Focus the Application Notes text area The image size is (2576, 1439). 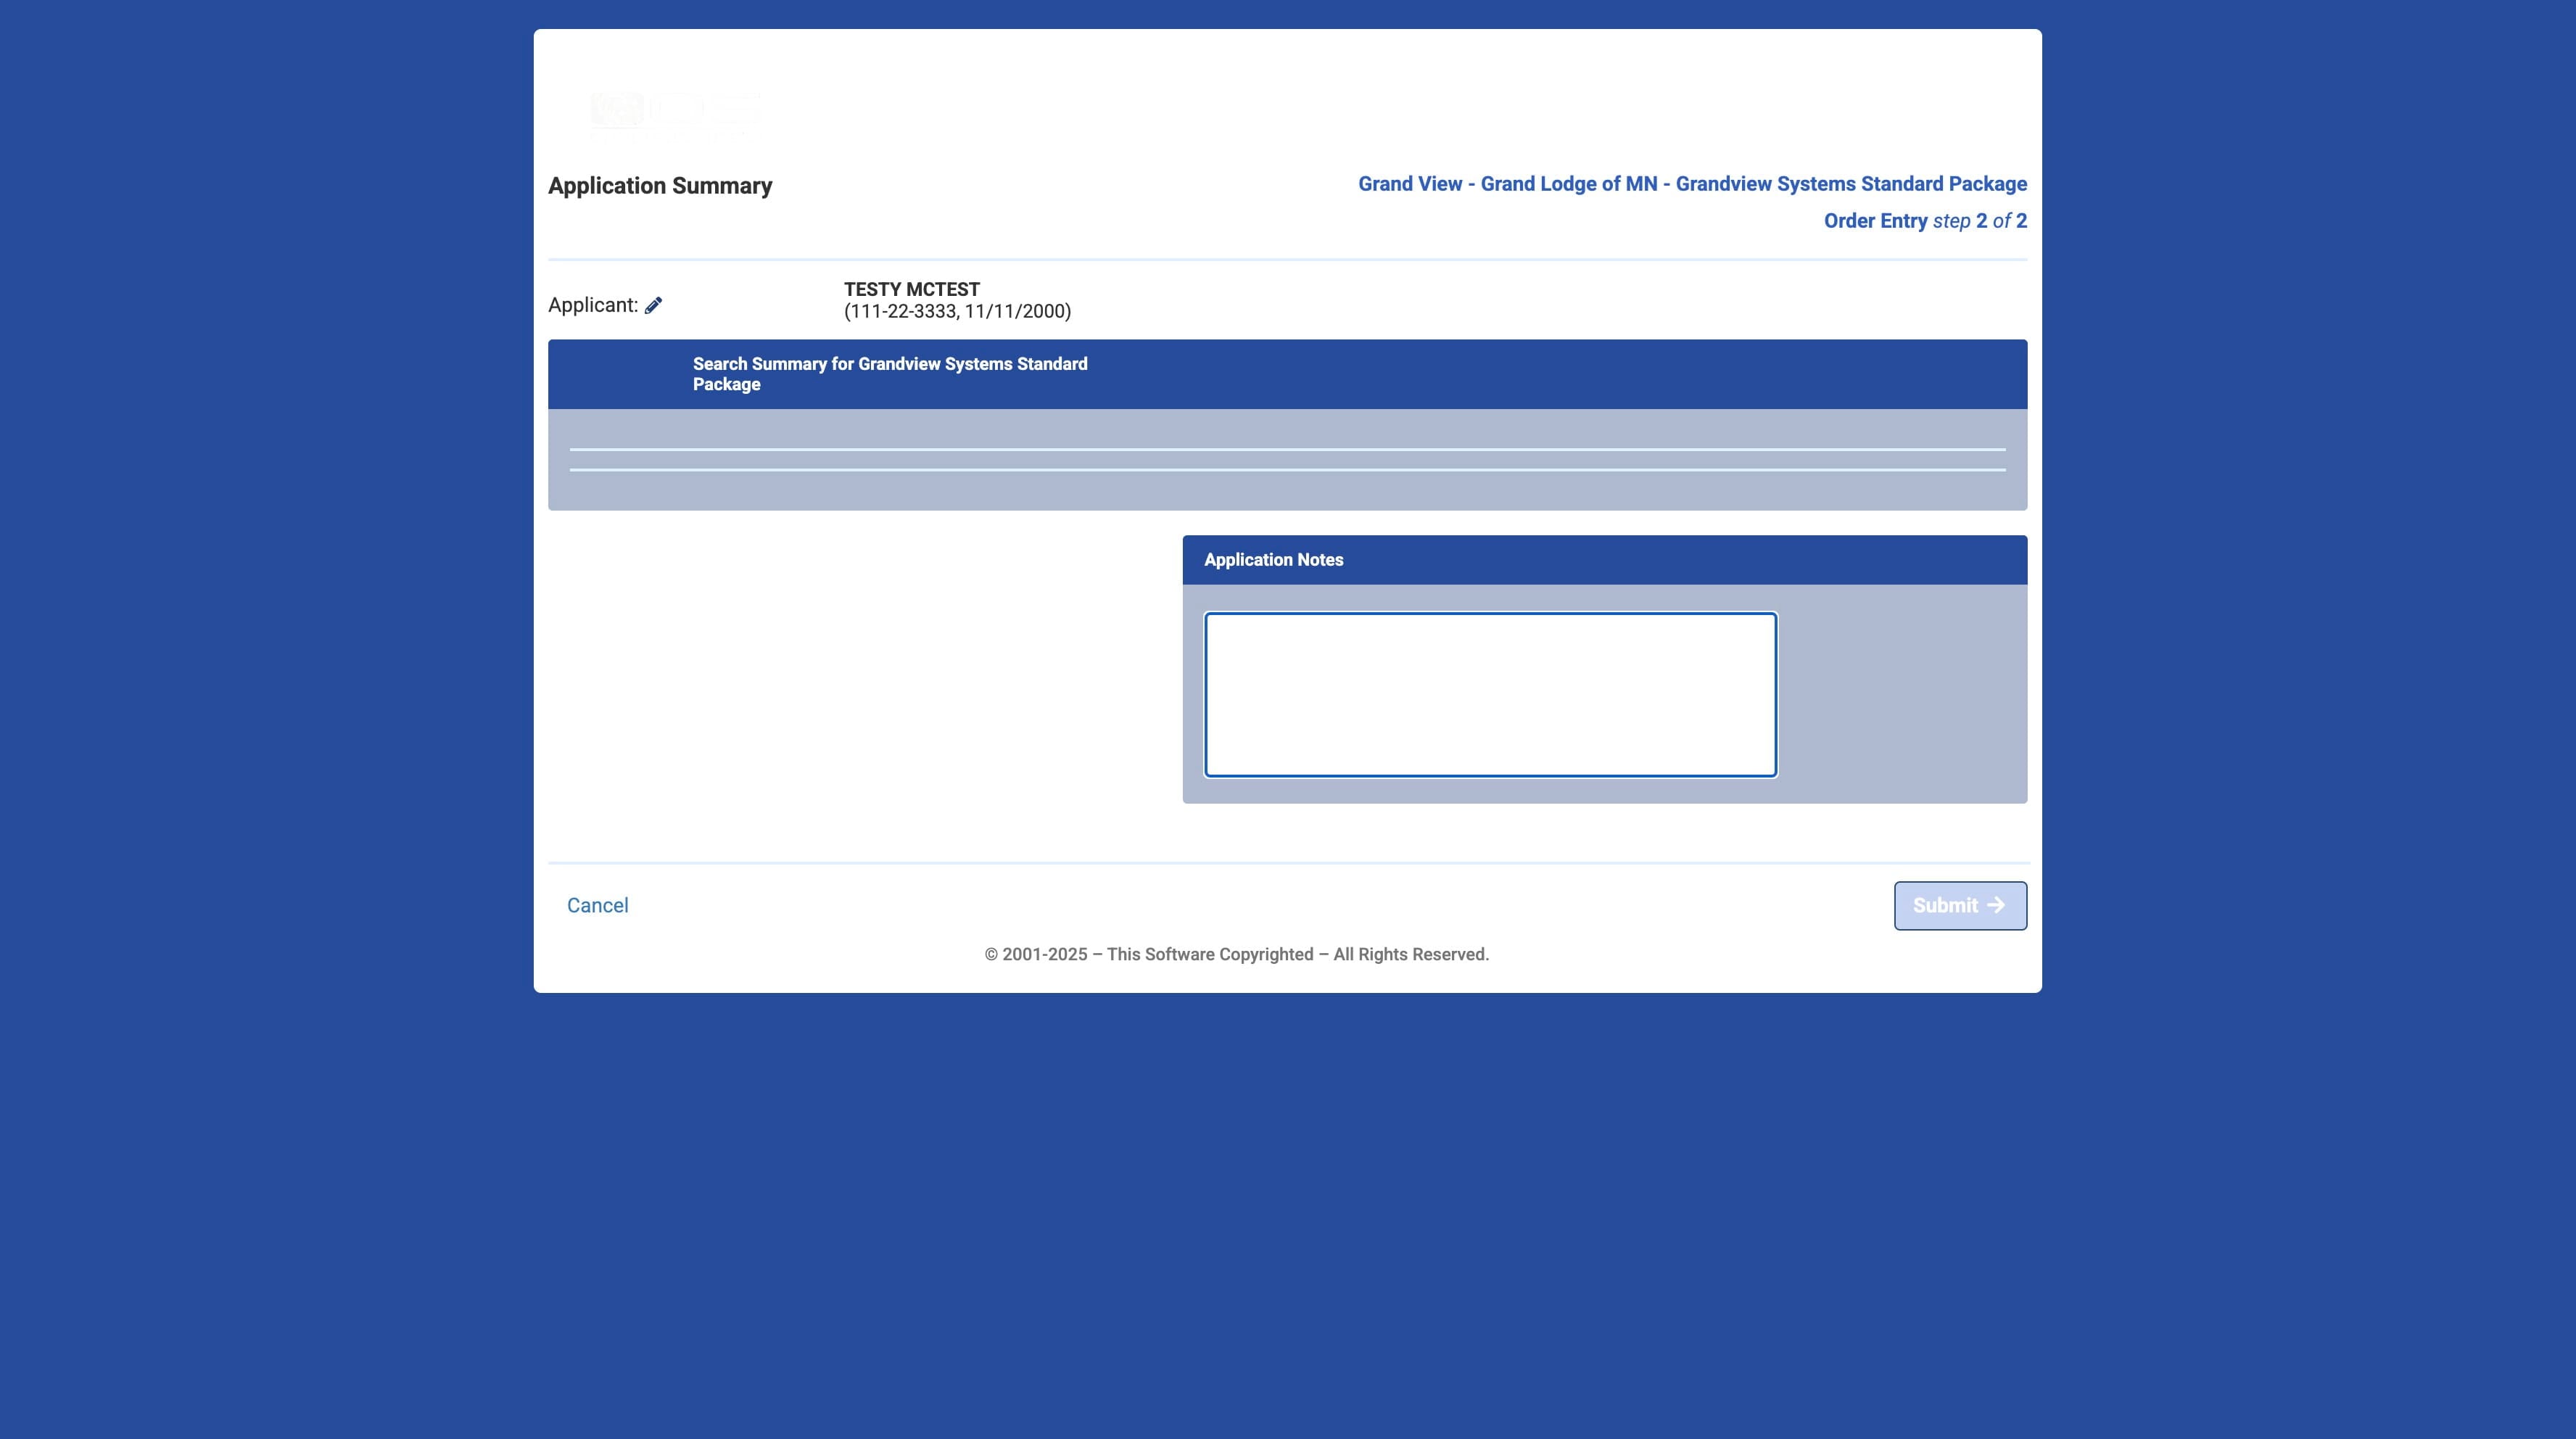[x=1490, y=694]
